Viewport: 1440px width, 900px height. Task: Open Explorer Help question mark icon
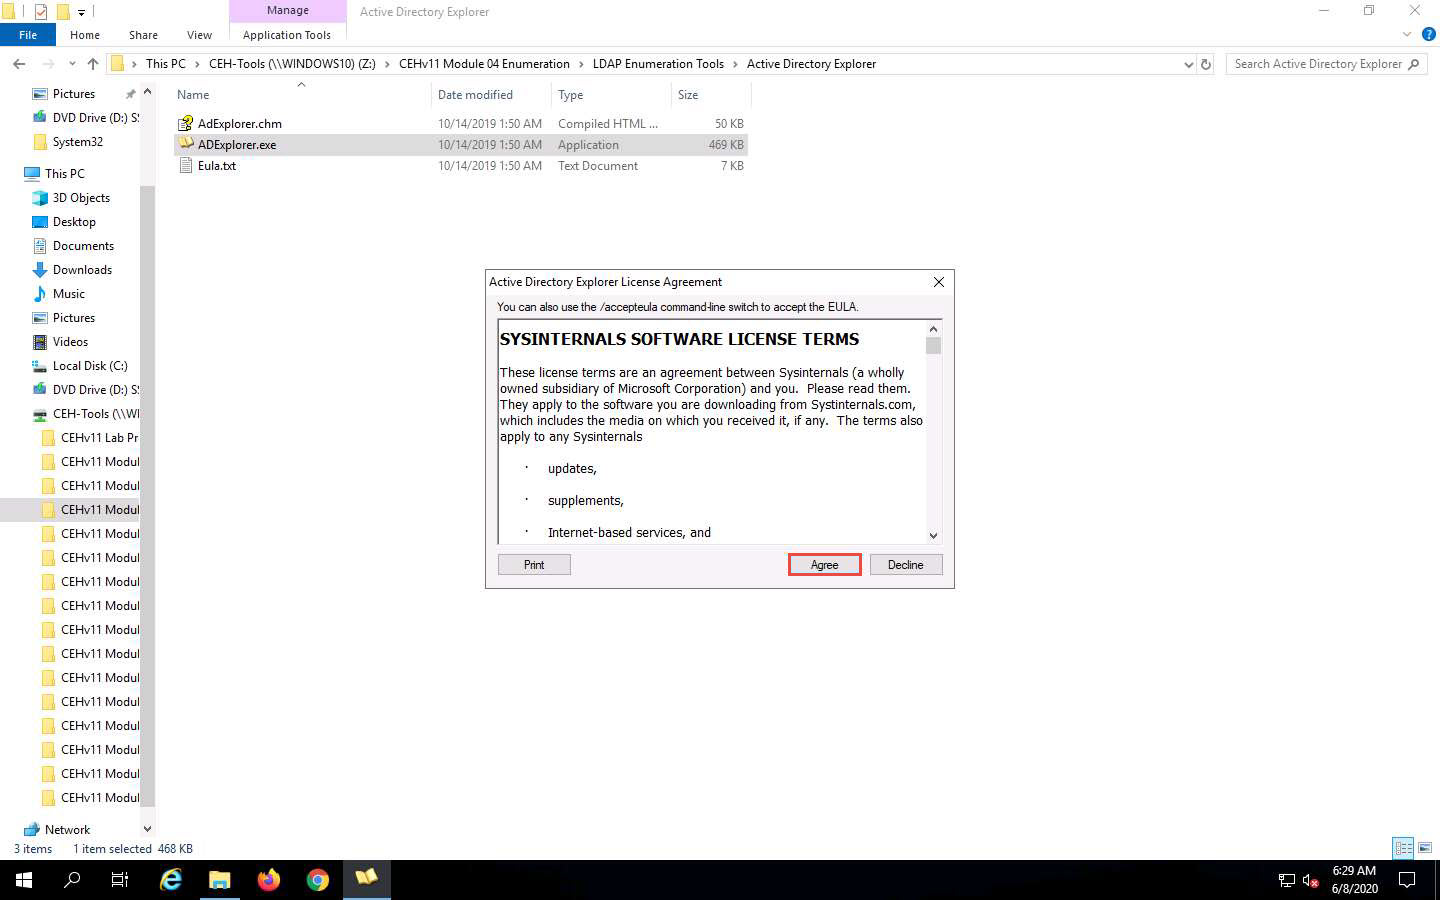click(x=1428, y=34)
